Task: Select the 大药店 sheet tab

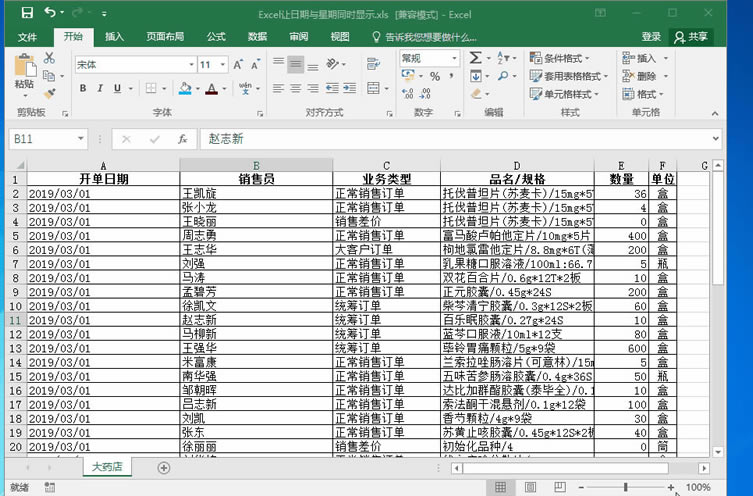Action: click(x=106, y=467)
